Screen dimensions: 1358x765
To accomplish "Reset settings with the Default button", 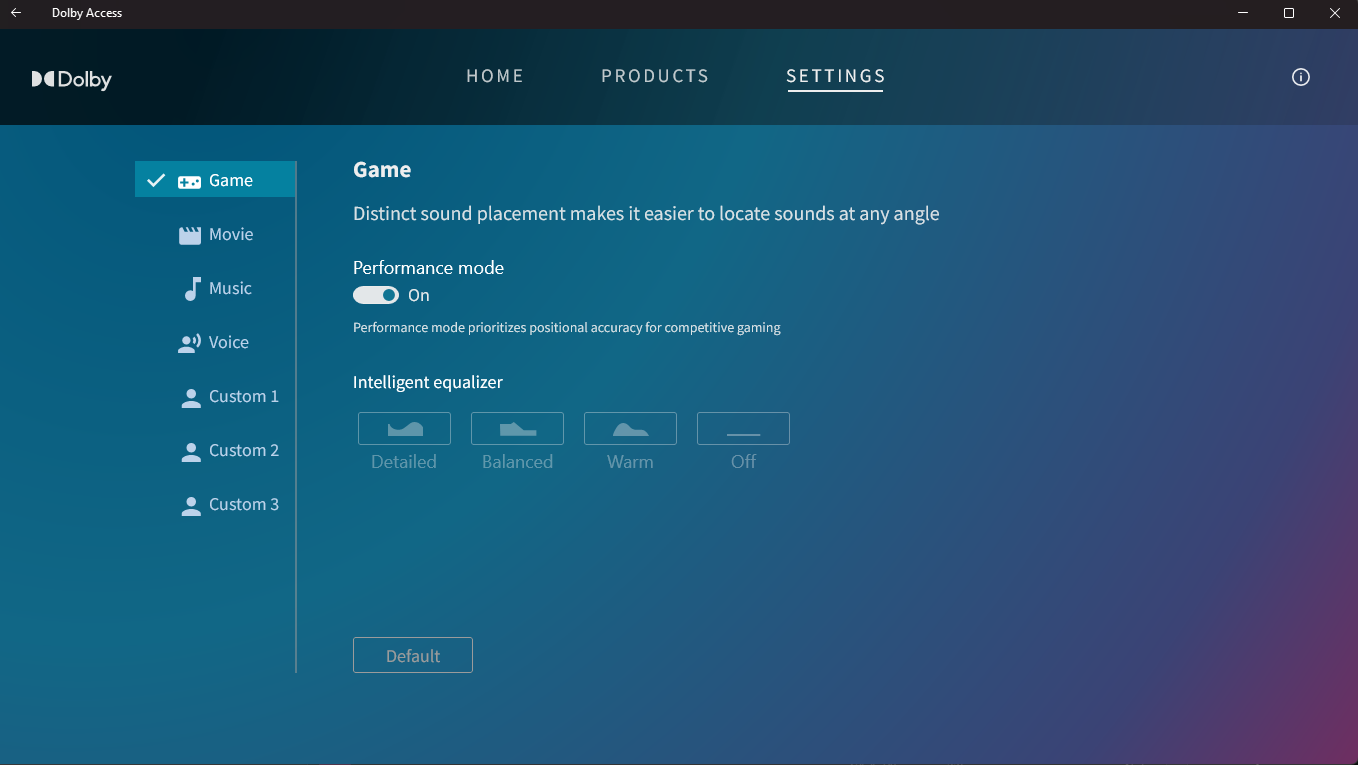I will [x=413, y=655].
